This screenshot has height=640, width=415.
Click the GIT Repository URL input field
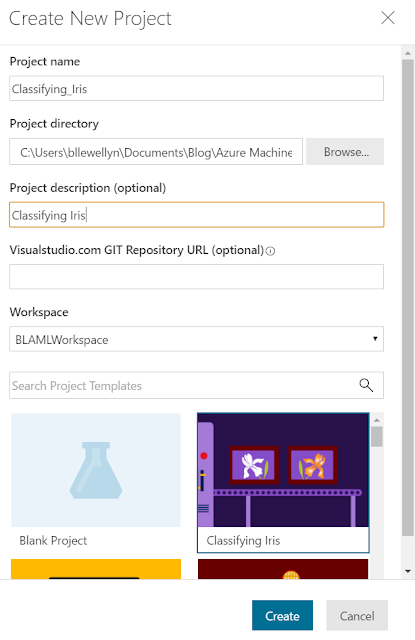(196, 277)
